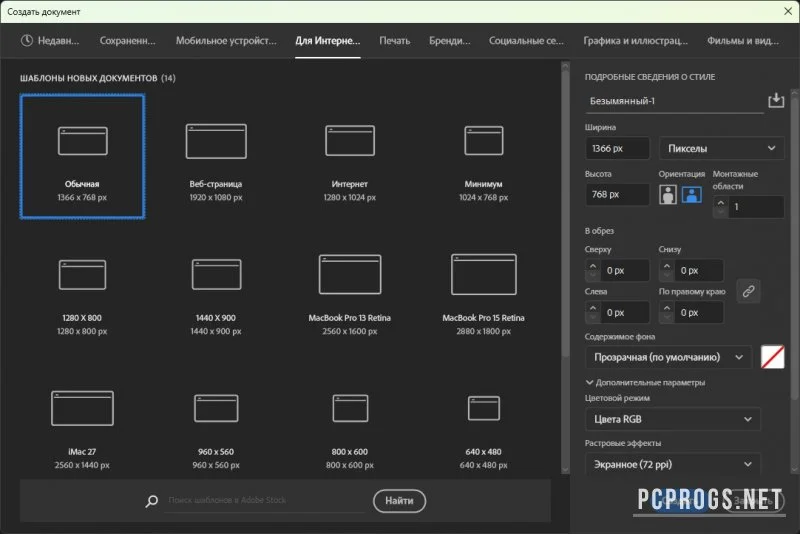Open the Содержимое фона dropdown
Viewport: 800px width, 534px height.
pos(668,357)
